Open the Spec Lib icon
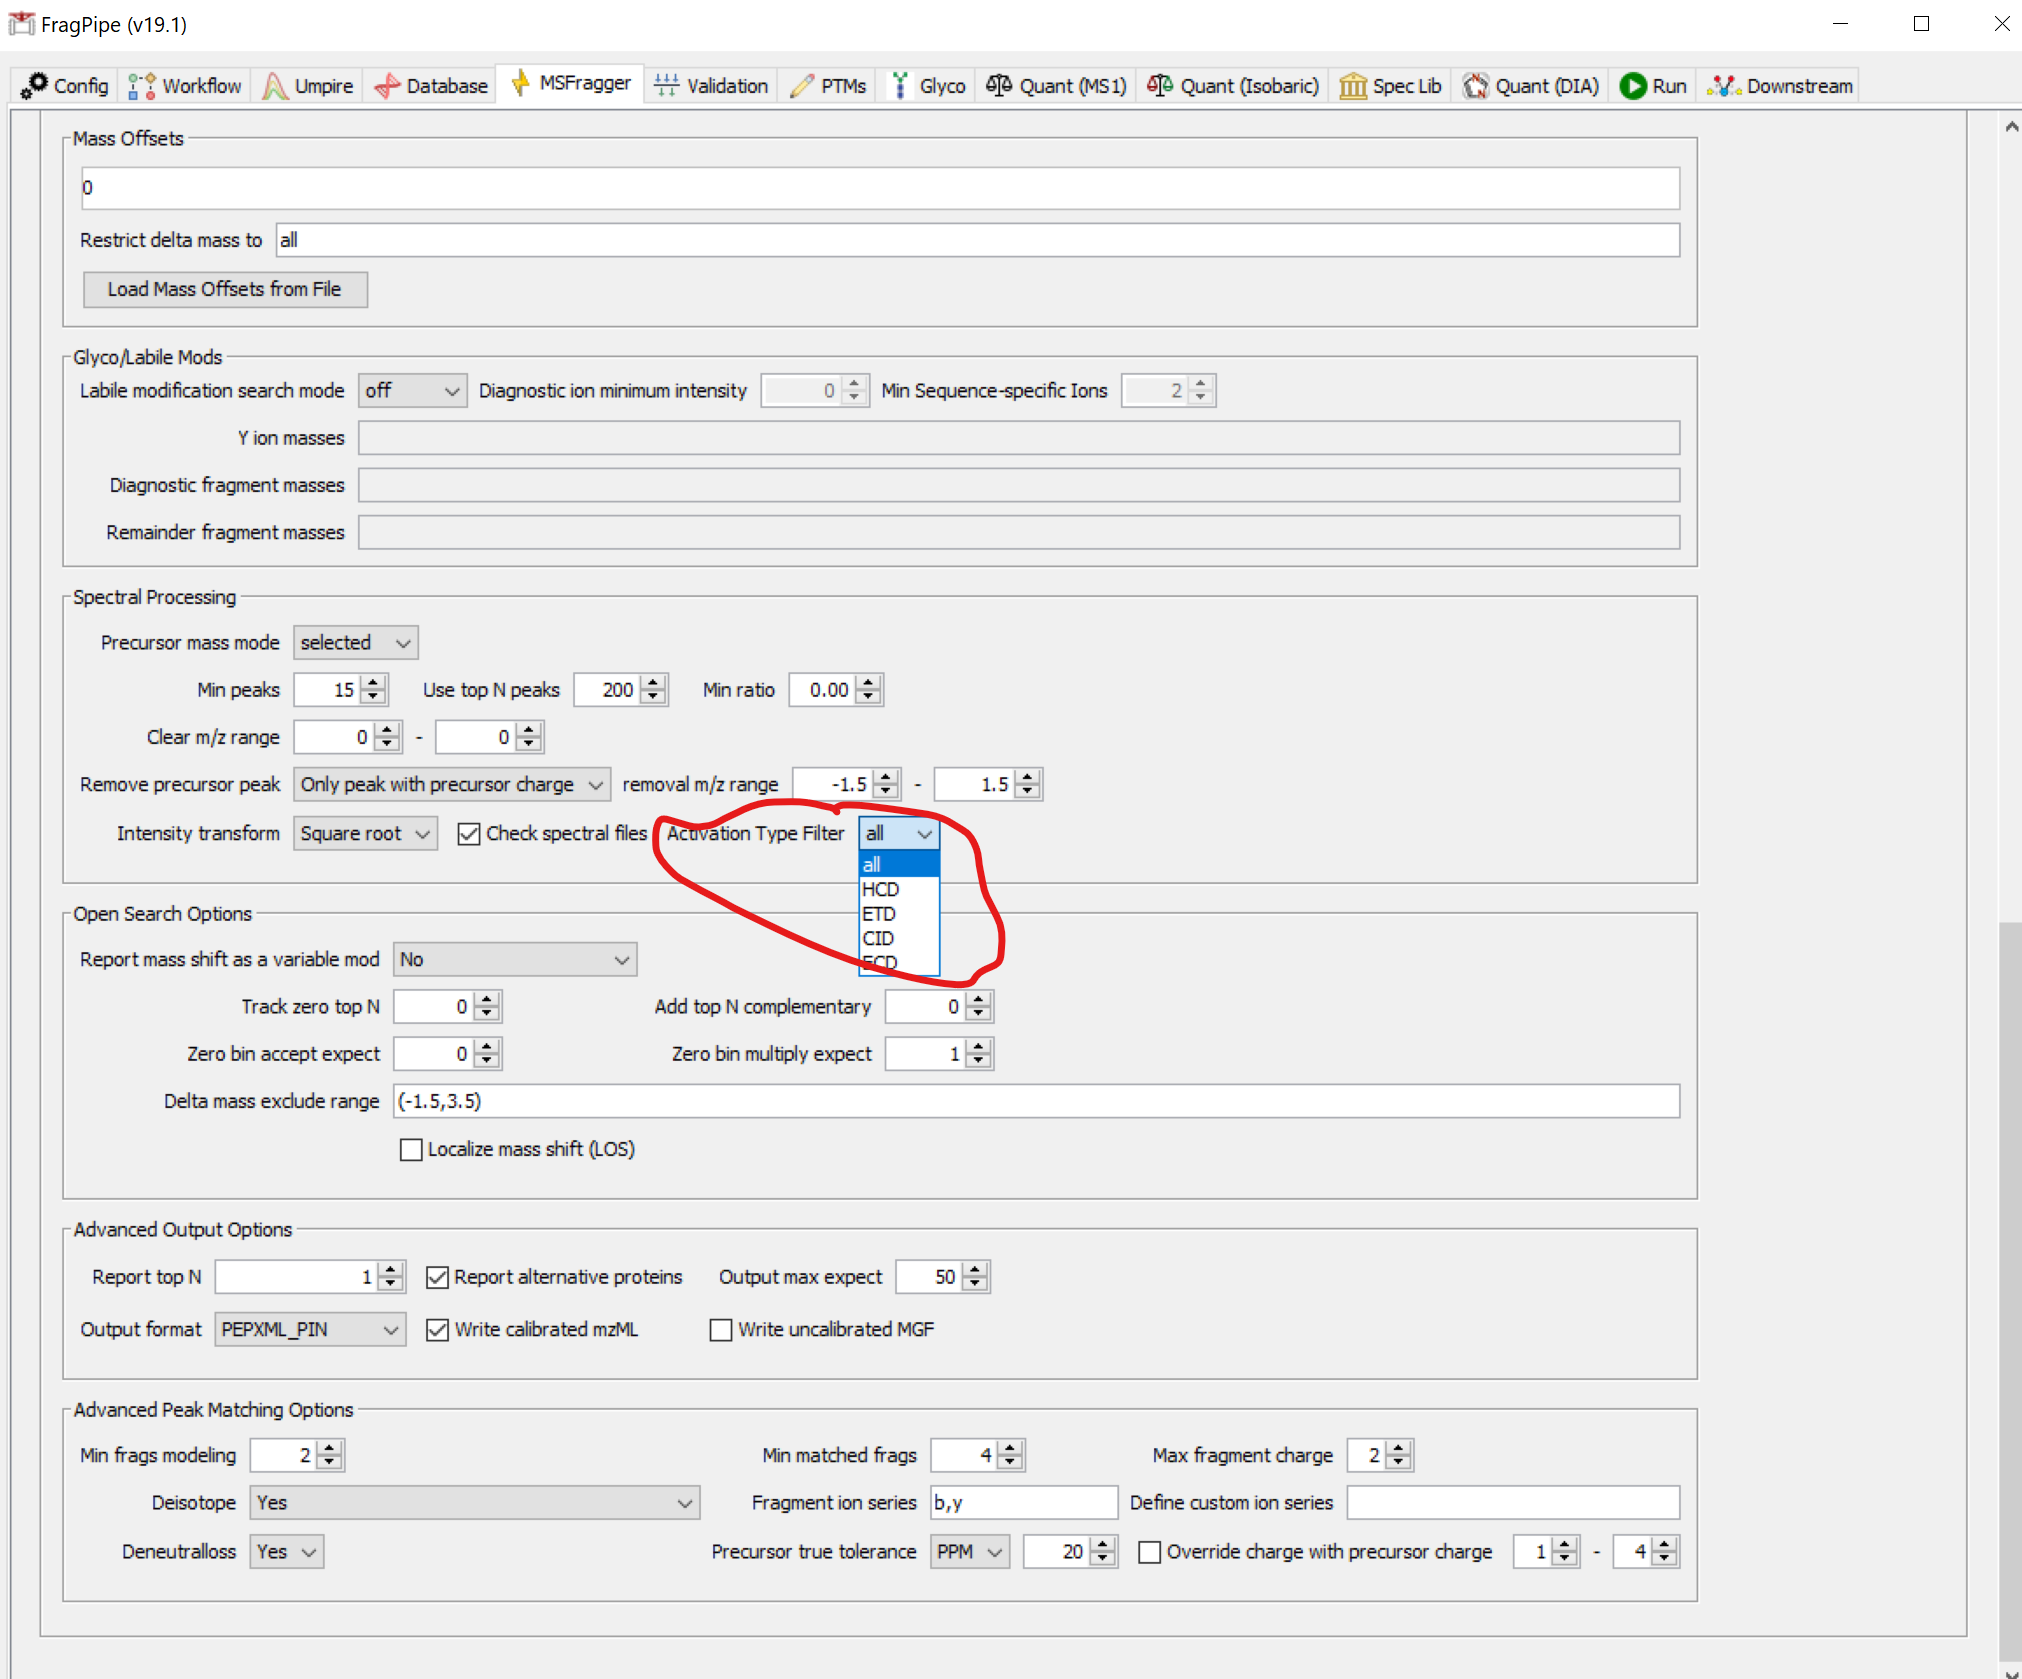The width and height of the screenshot is (2022, 1679). click(x=1354, y=85)
